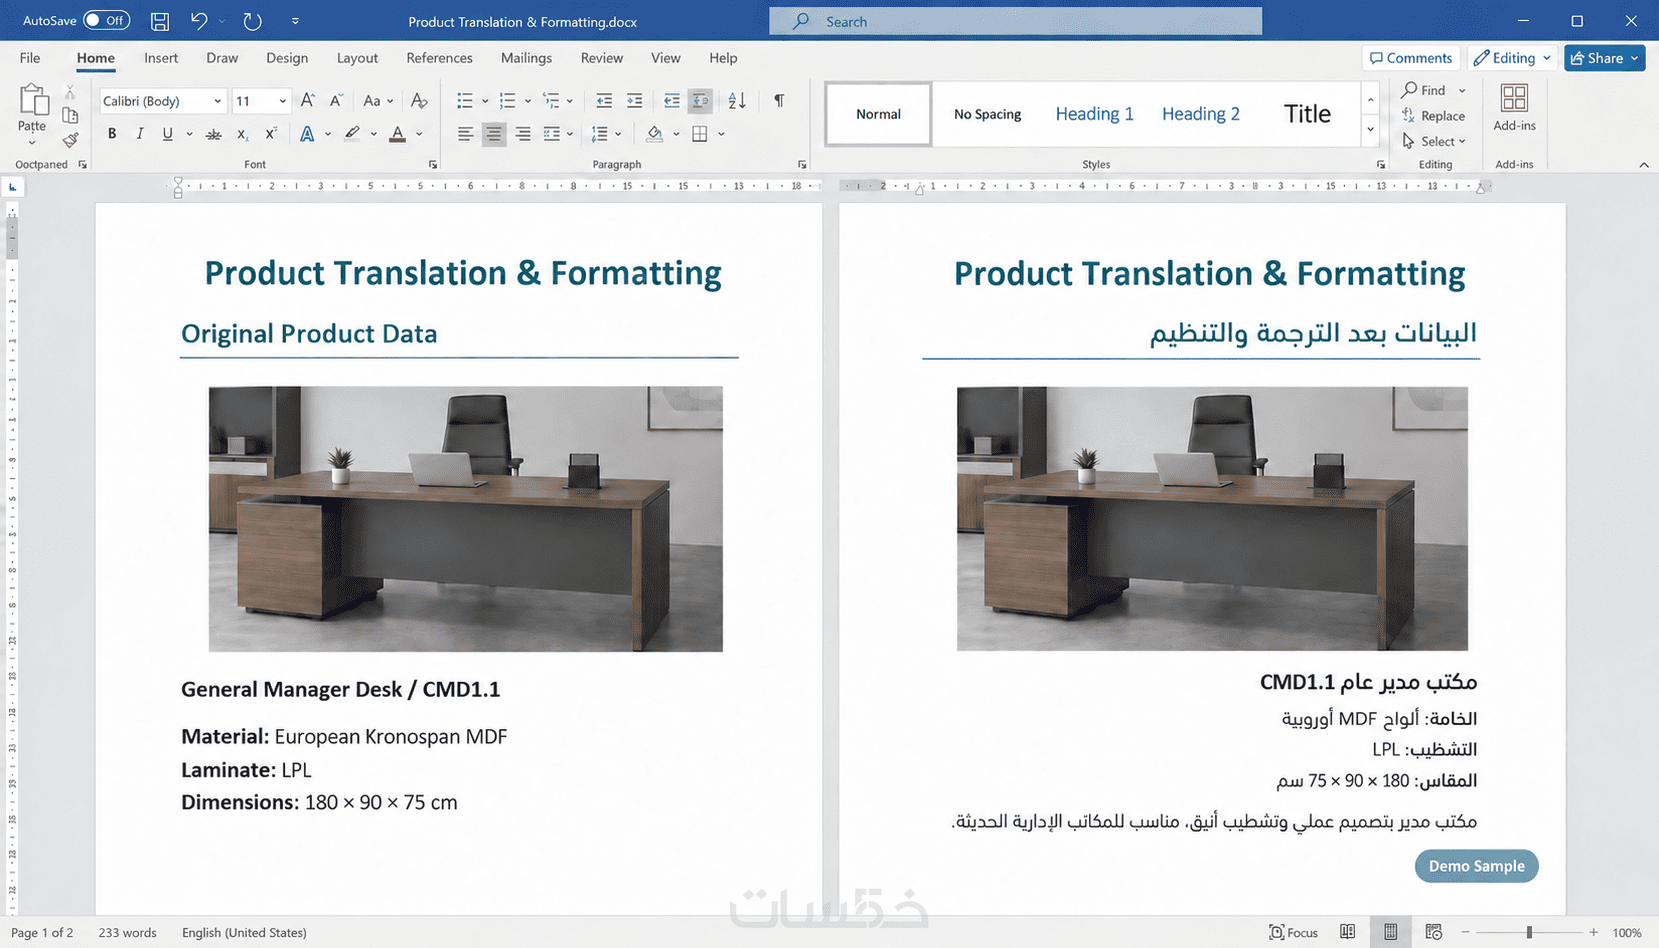Toggle Italic formatting button
1659x948 pixels.
point(140,134)
